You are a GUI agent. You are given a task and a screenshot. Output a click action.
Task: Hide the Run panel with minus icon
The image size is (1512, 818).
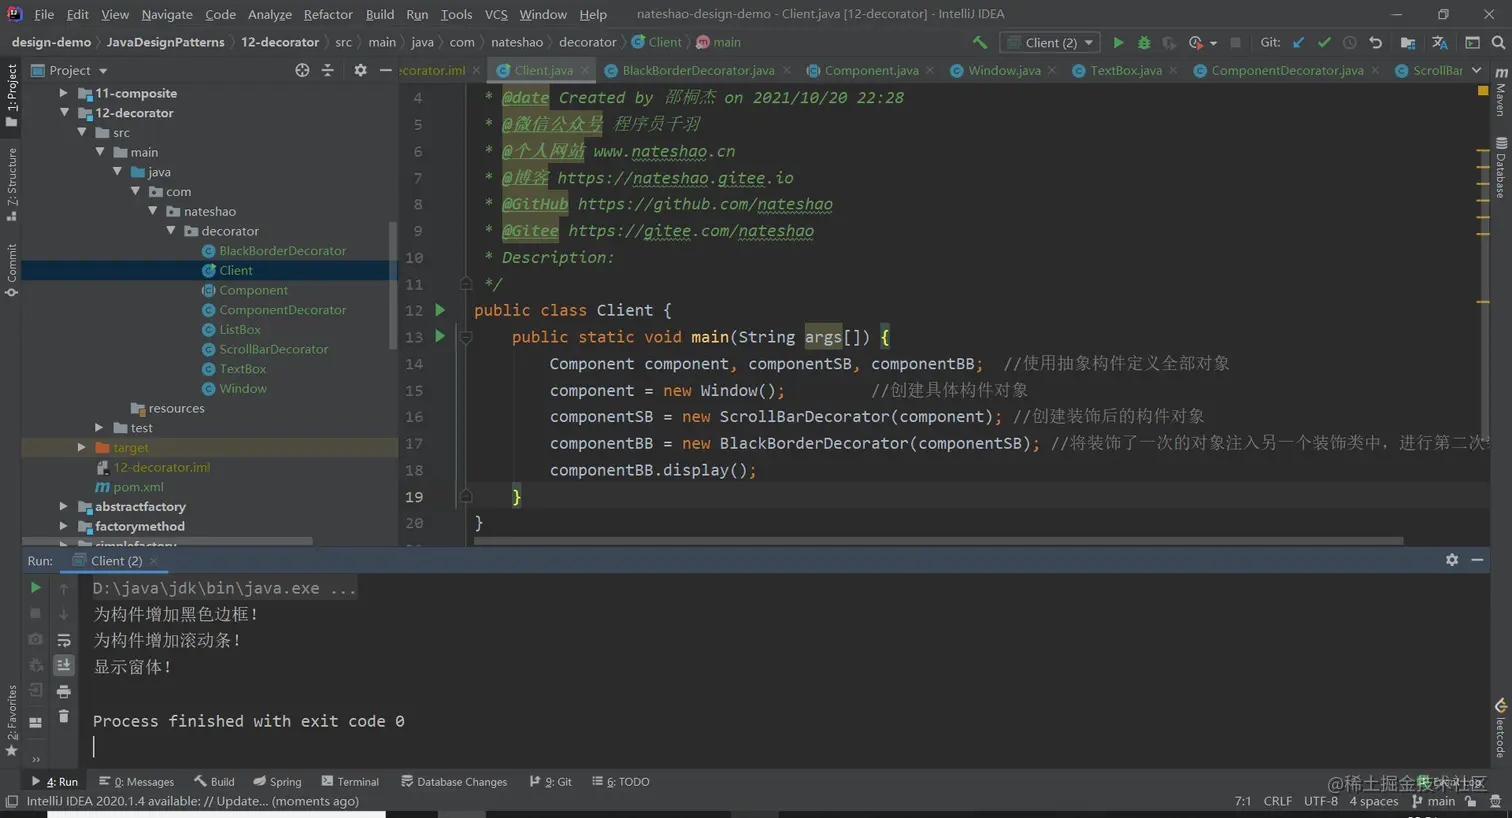1477,560
